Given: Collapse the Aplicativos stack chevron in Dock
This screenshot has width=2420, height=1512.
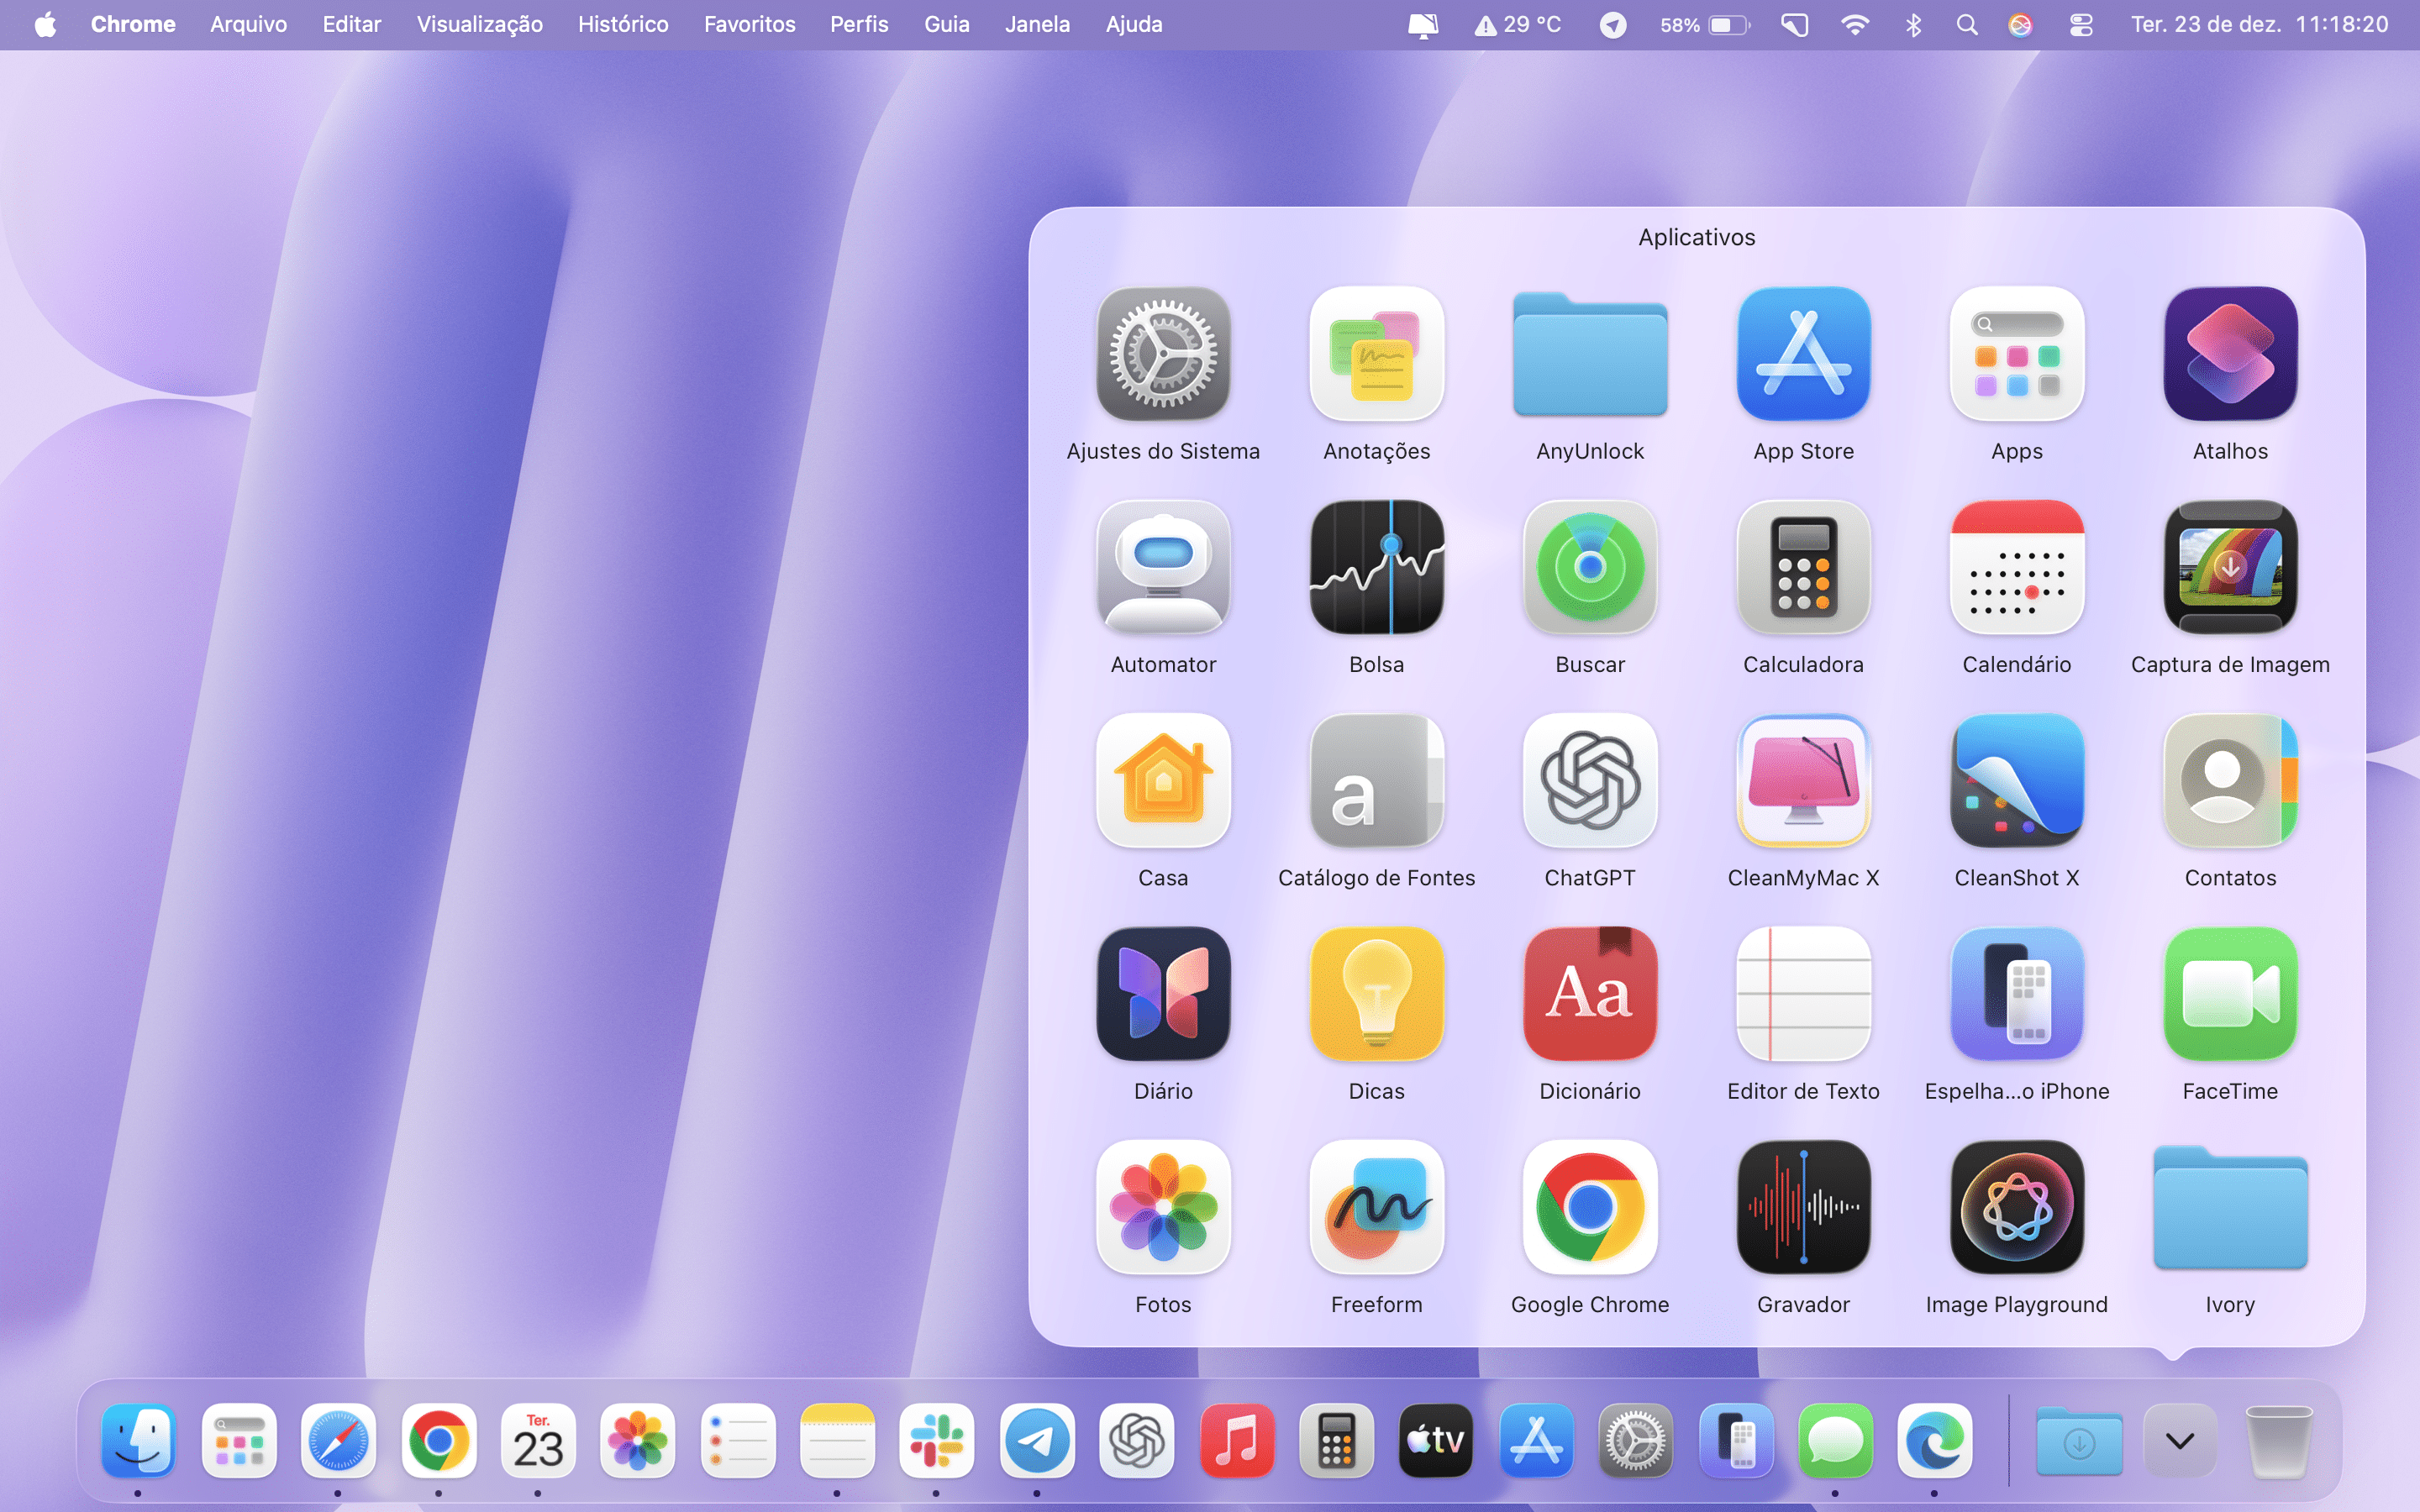Looking at the screenshot, I should 2179,1441.
